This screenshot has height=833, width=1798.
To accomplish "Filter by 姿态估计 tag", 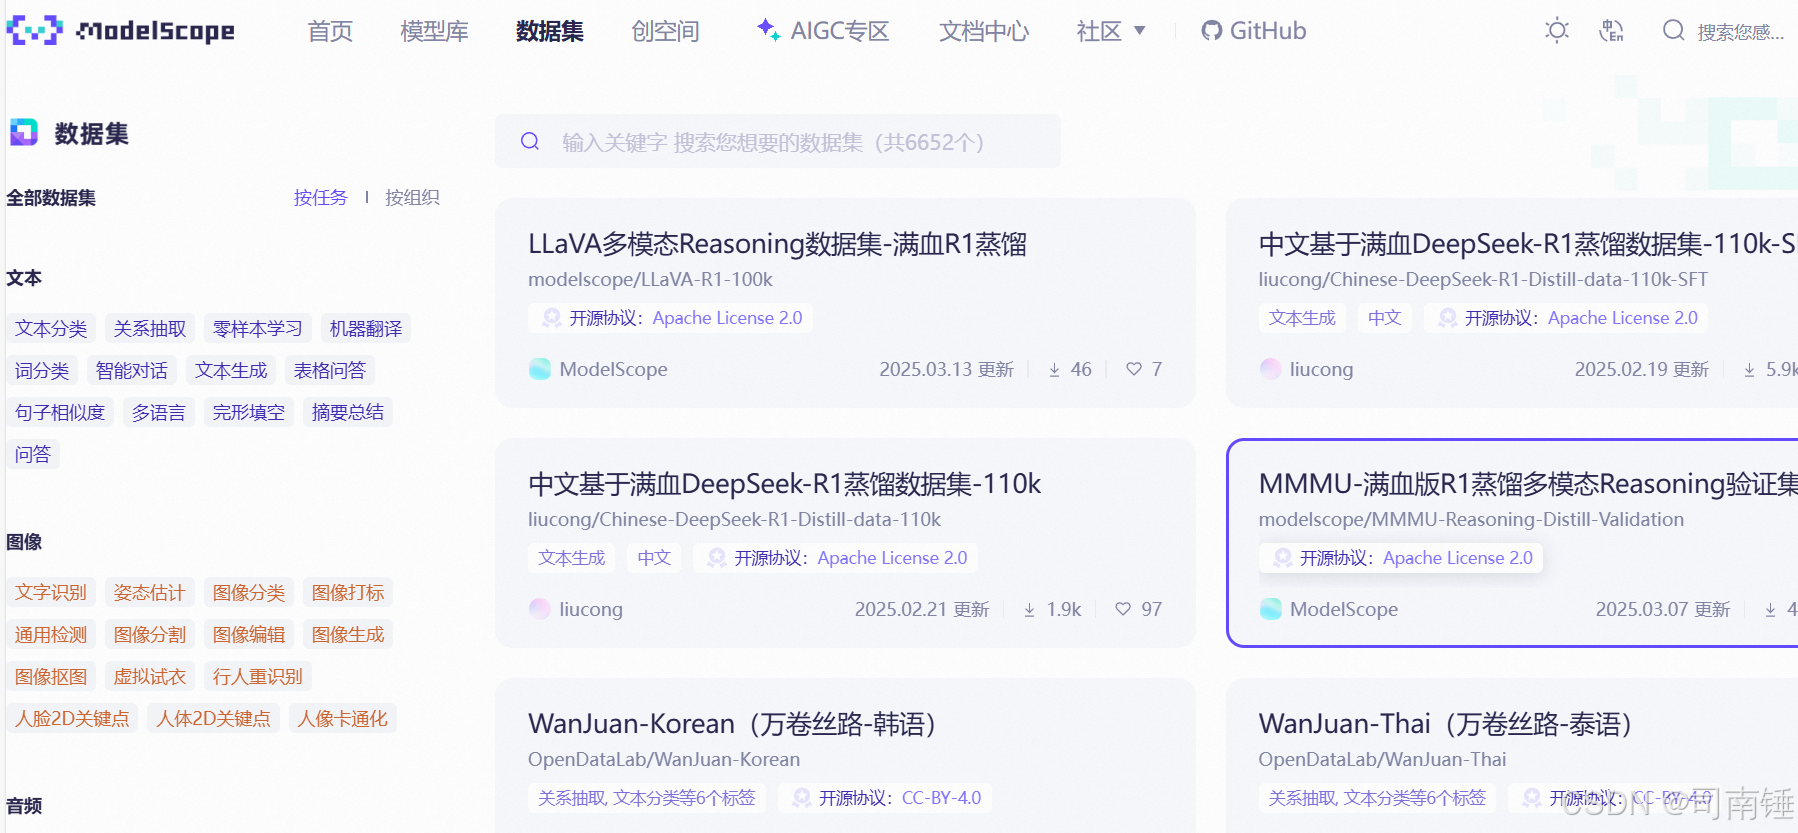I will pyautogui.click(x=150, y=593).
